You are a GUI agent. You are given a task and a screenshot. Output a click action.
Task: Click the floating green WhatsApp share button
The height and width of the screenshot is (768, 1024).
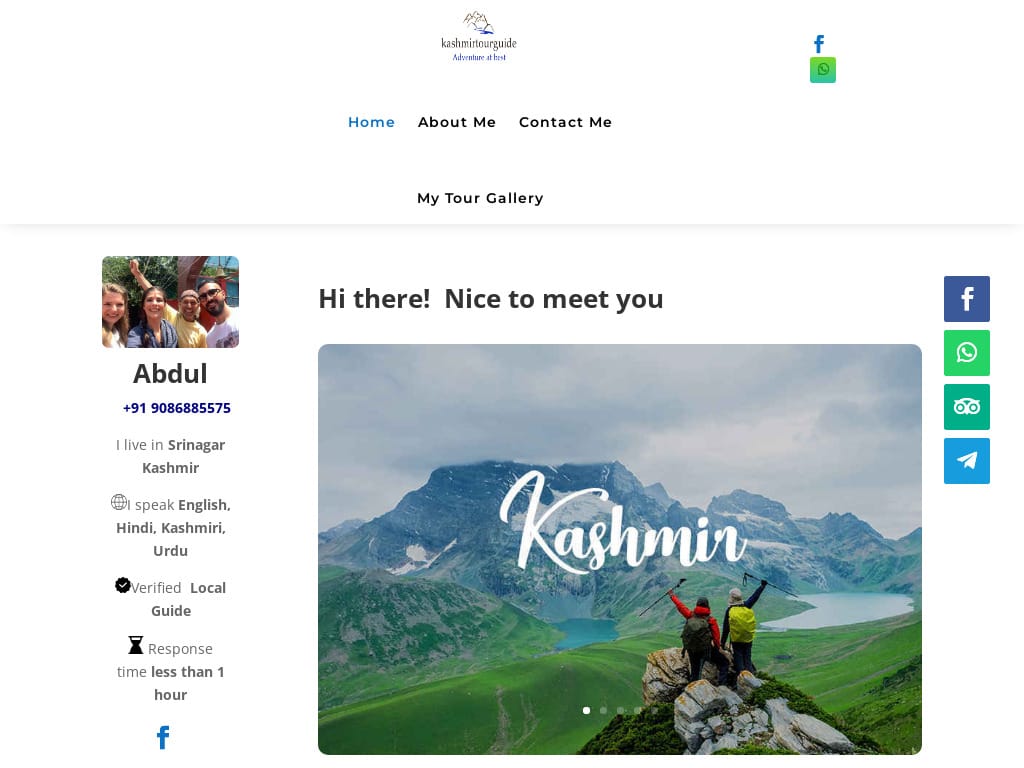tap(967, 353)
